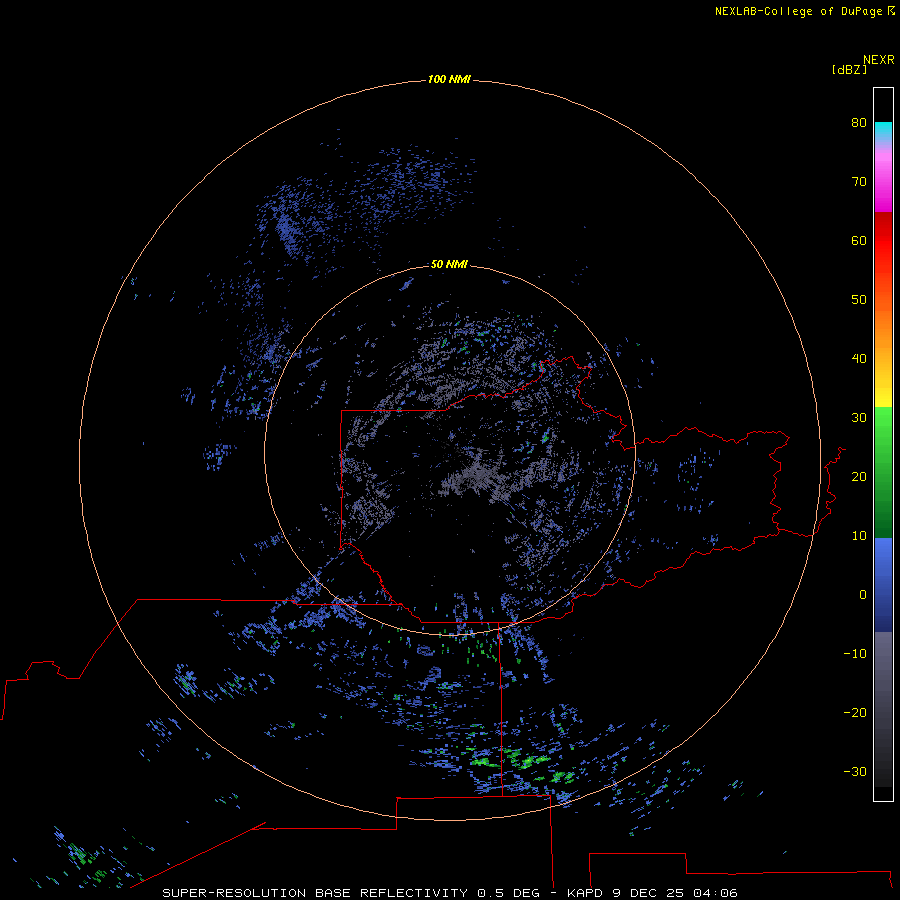Click the [dBZ] units label
Image resolution: width=900 pixels, height=900 pixels.
pos(849,70)
